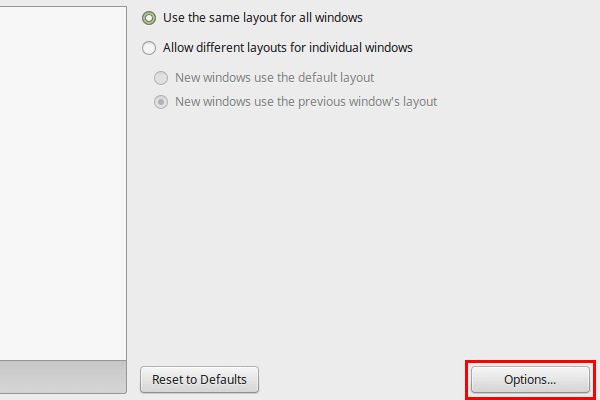Click the label text "individual windows"
Screen dimensions: 600x400
coord(361,48)
